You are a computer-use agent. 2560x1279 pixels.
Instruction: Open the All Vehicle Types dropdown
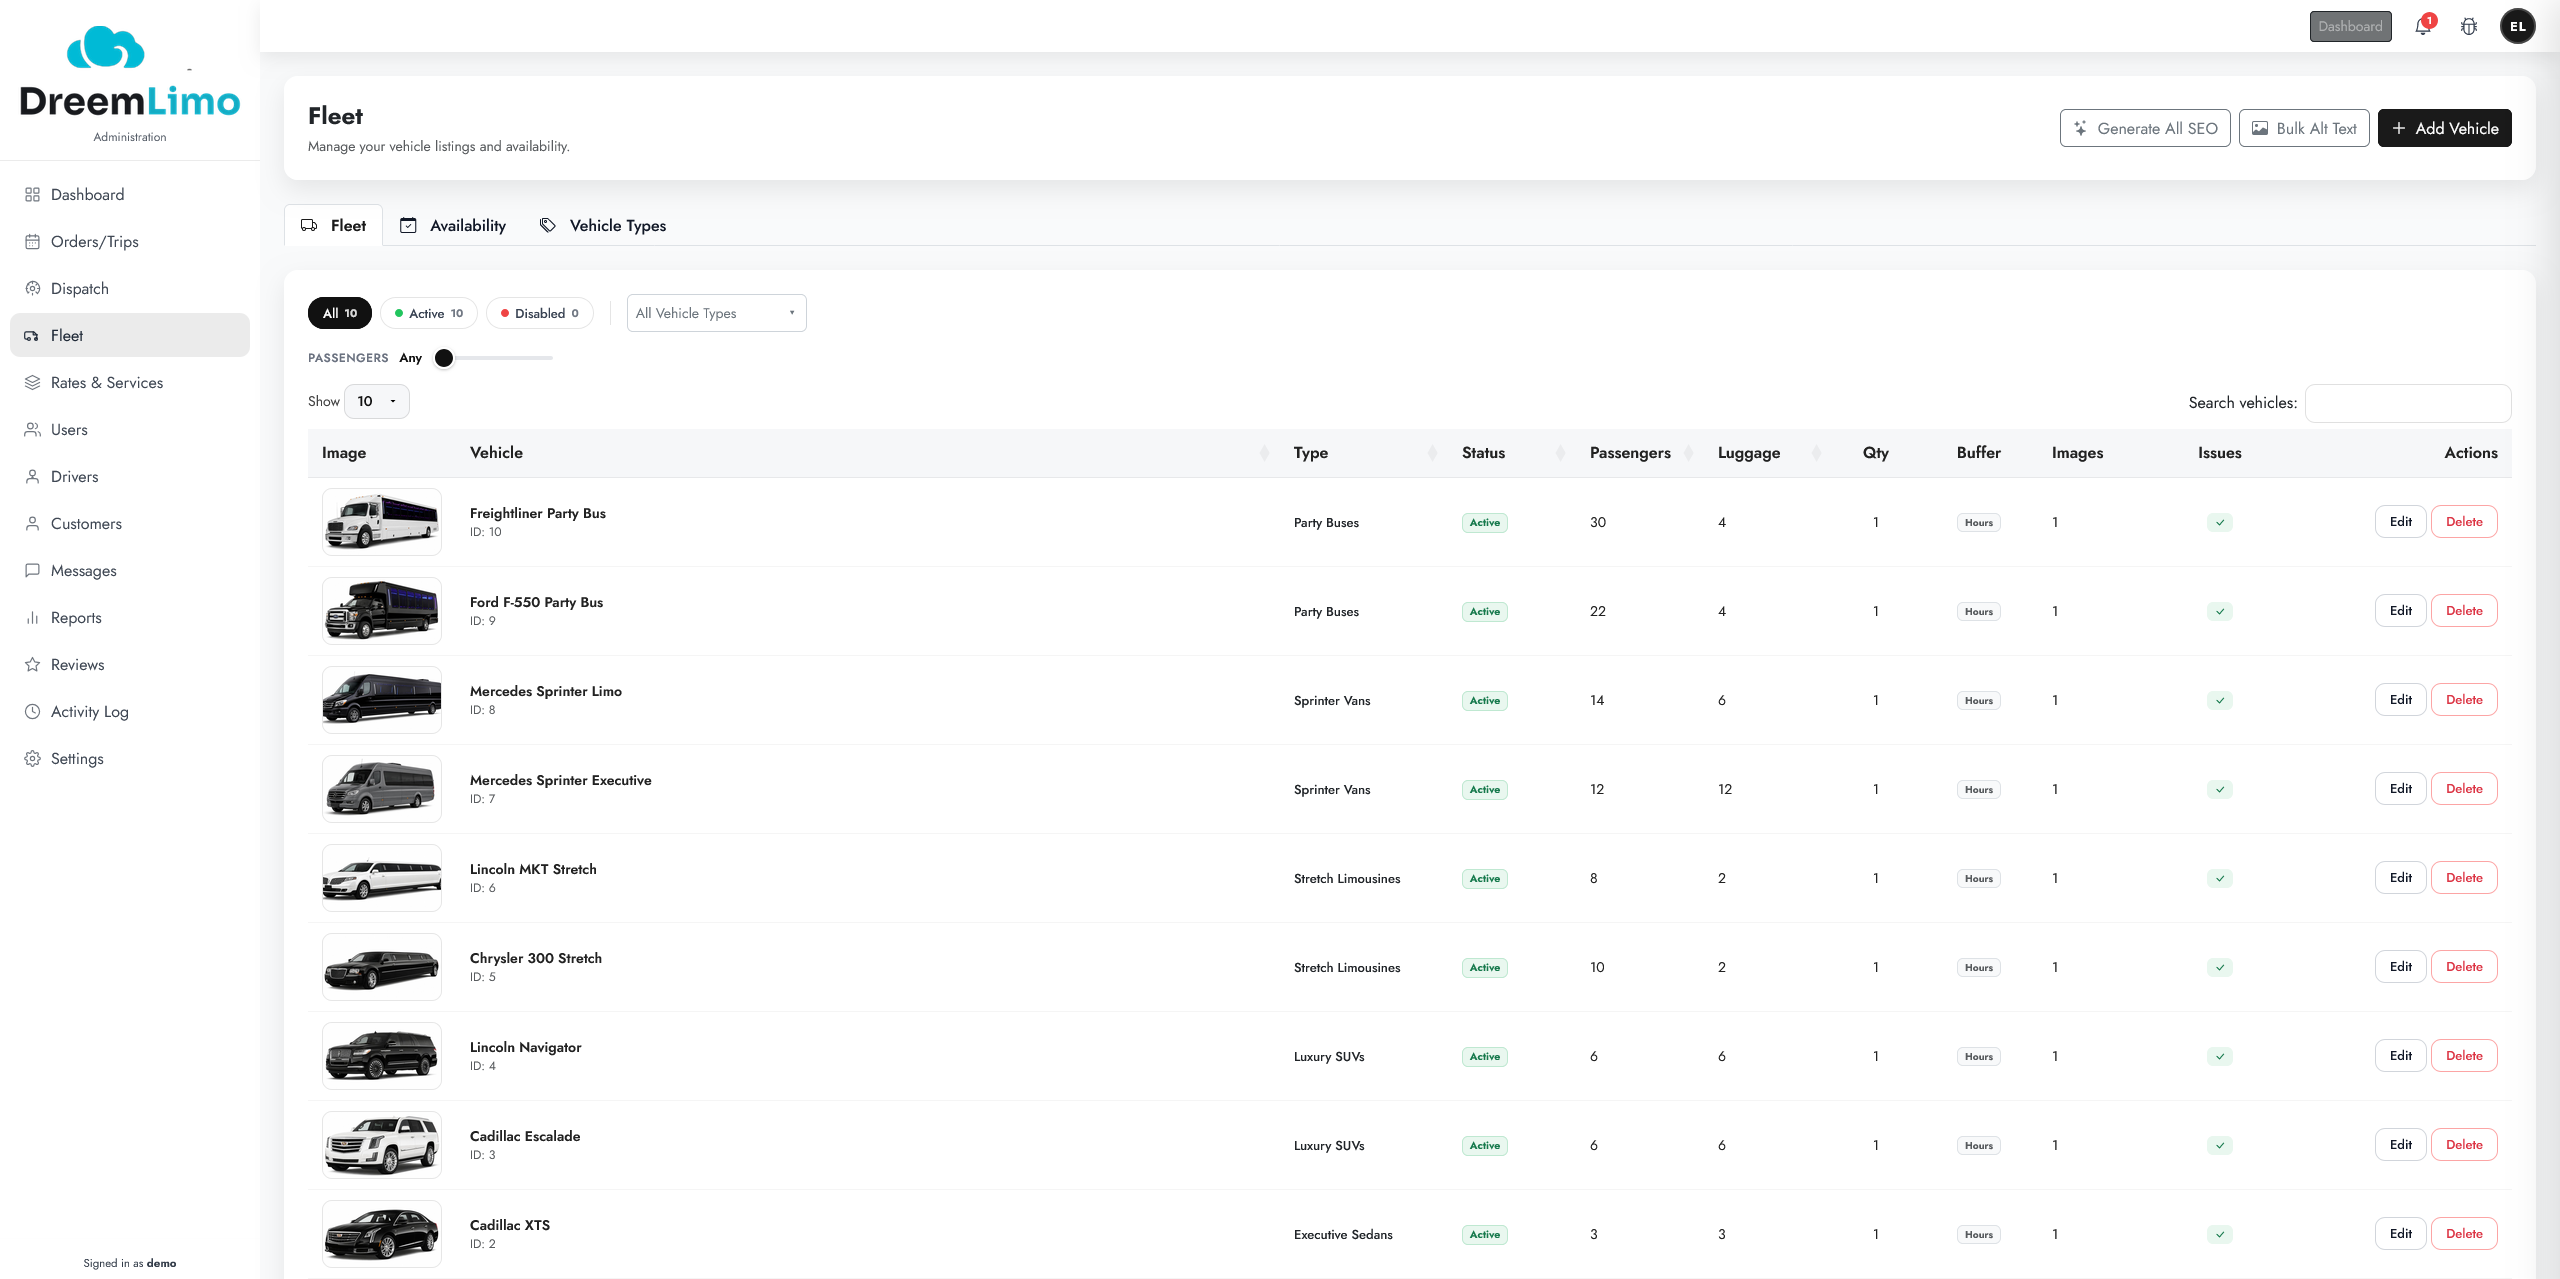[x=716, y=313]
